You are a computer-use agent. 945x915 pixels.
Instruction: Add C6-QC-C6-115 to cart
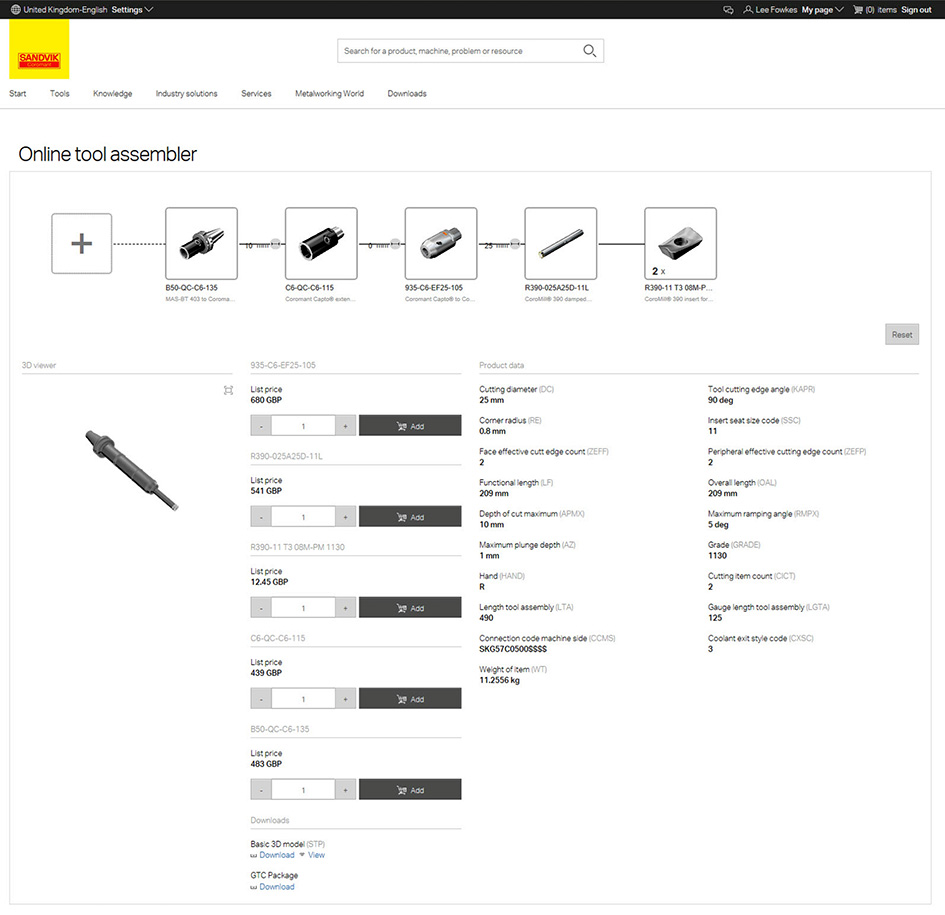point(410,699)
